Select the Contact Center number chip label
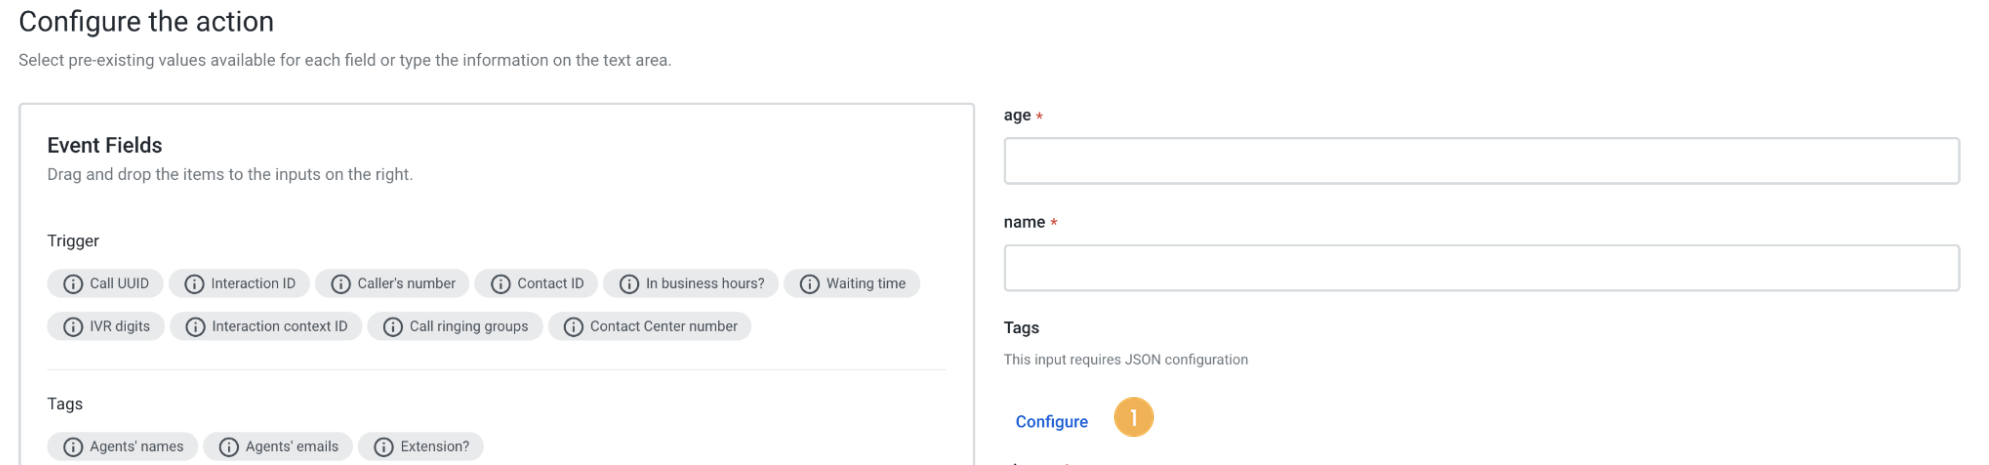Image resolution: width=1989 pixels, height=465 pixels. (664, 327)
